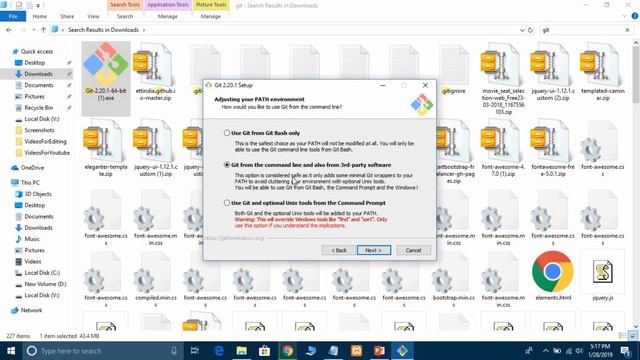Expand the address bar history dropdown
Screen dimensions: 640x360
click(x=522, y=30)
